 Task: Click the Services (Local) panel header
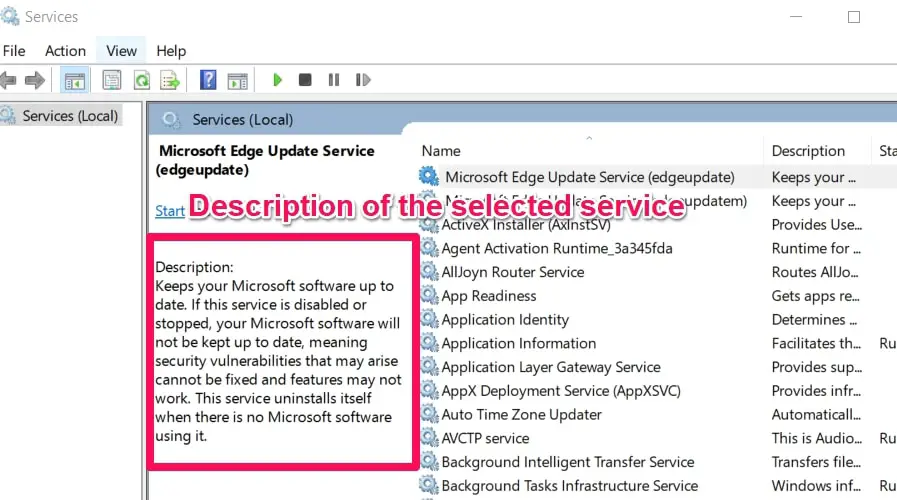point(243,120)
